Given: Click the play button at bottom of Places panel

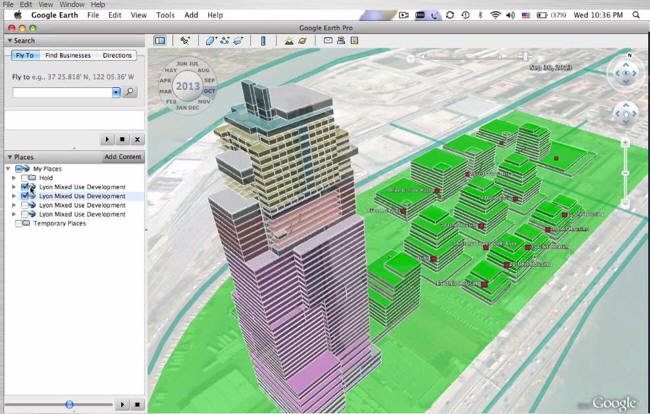Looking at the screenshot, I should point(122,404).
